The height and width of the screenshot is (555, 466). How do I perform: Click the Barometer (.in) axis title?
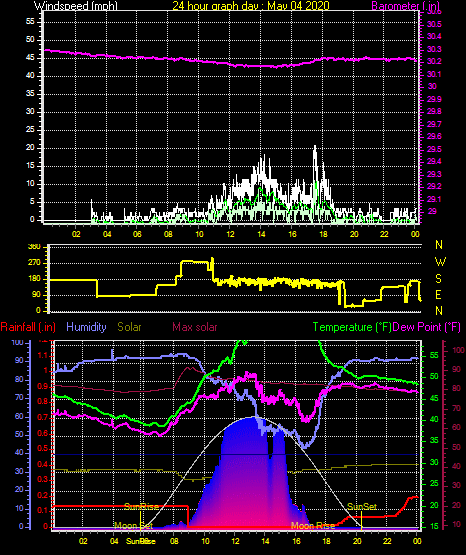click(405, 5)
